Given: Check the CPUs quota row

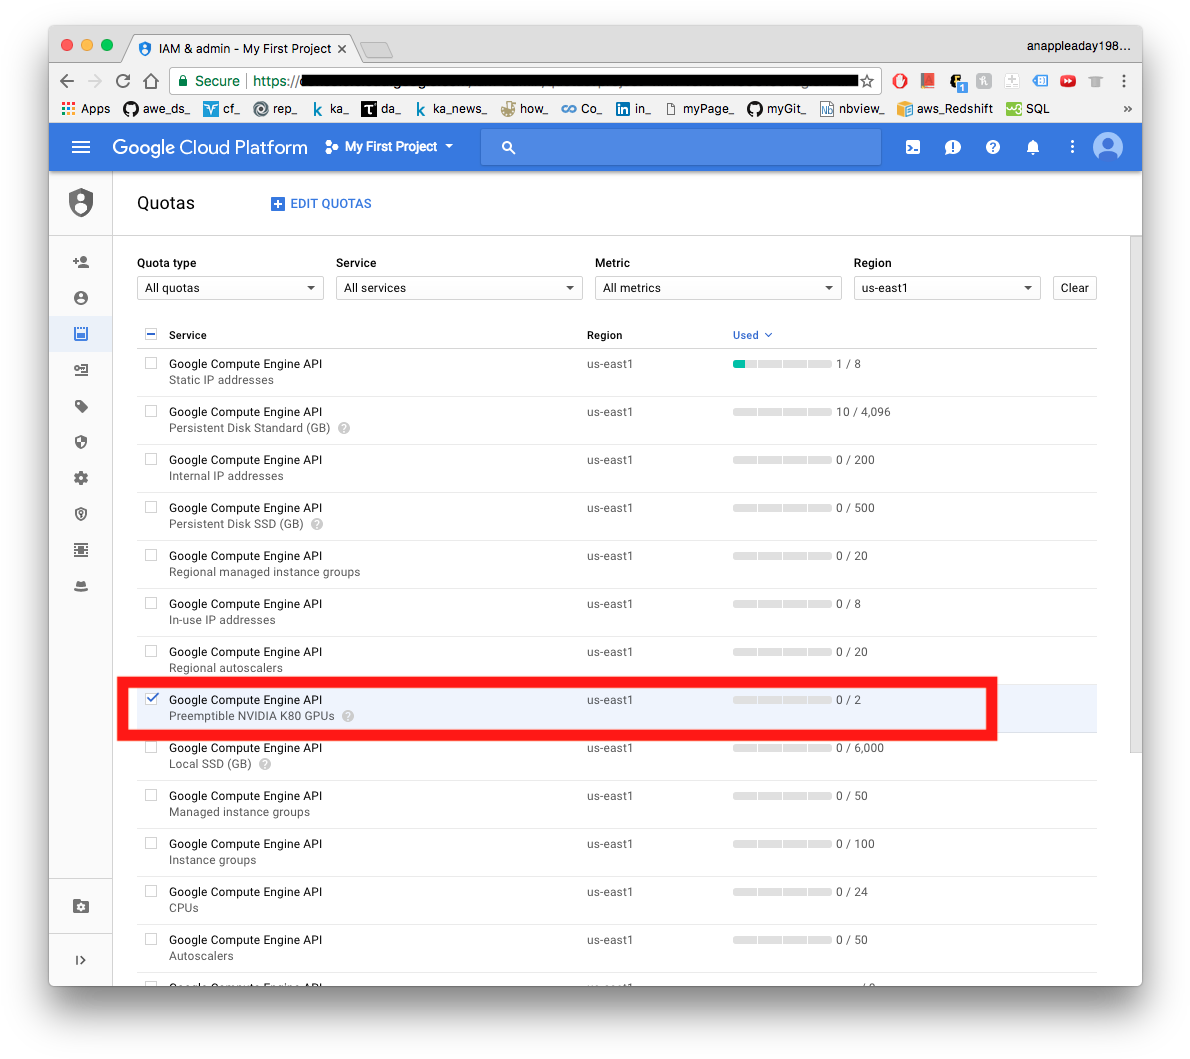Looking at the screenshot, I should [x=151, y=890].
